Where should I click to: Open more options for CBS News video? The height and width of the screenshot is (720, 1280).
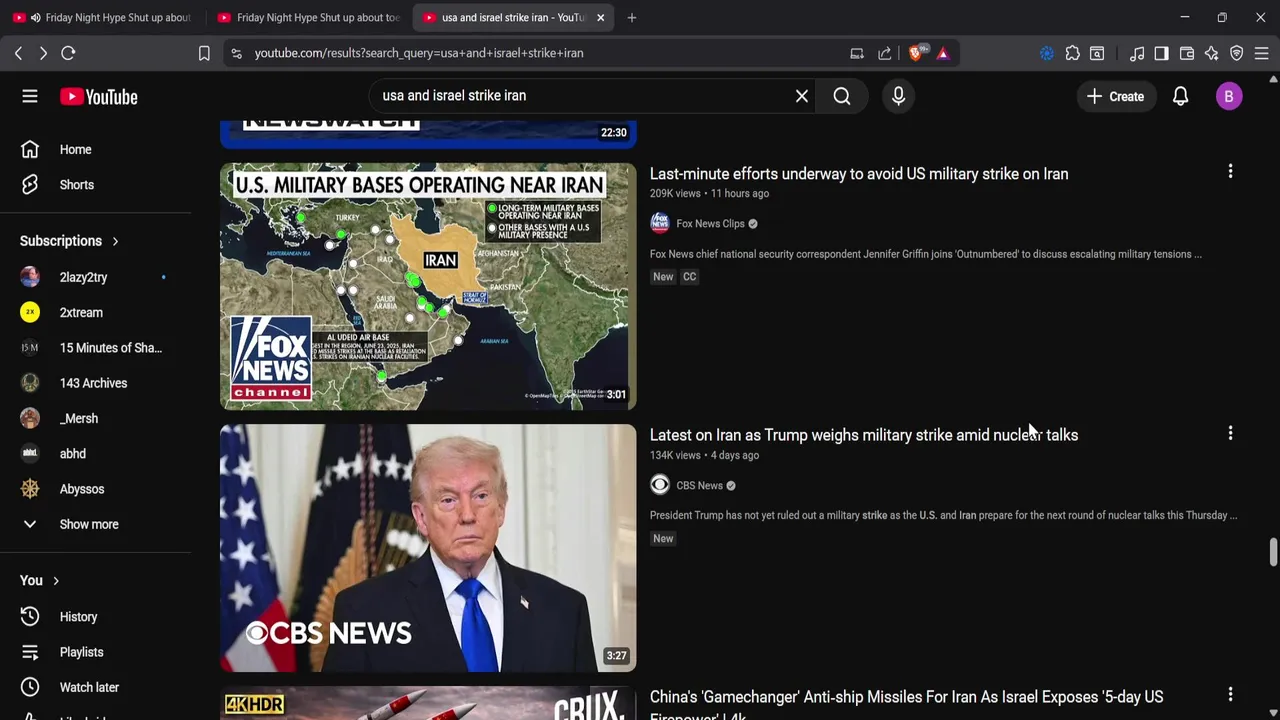click(x=1230, y=433)
